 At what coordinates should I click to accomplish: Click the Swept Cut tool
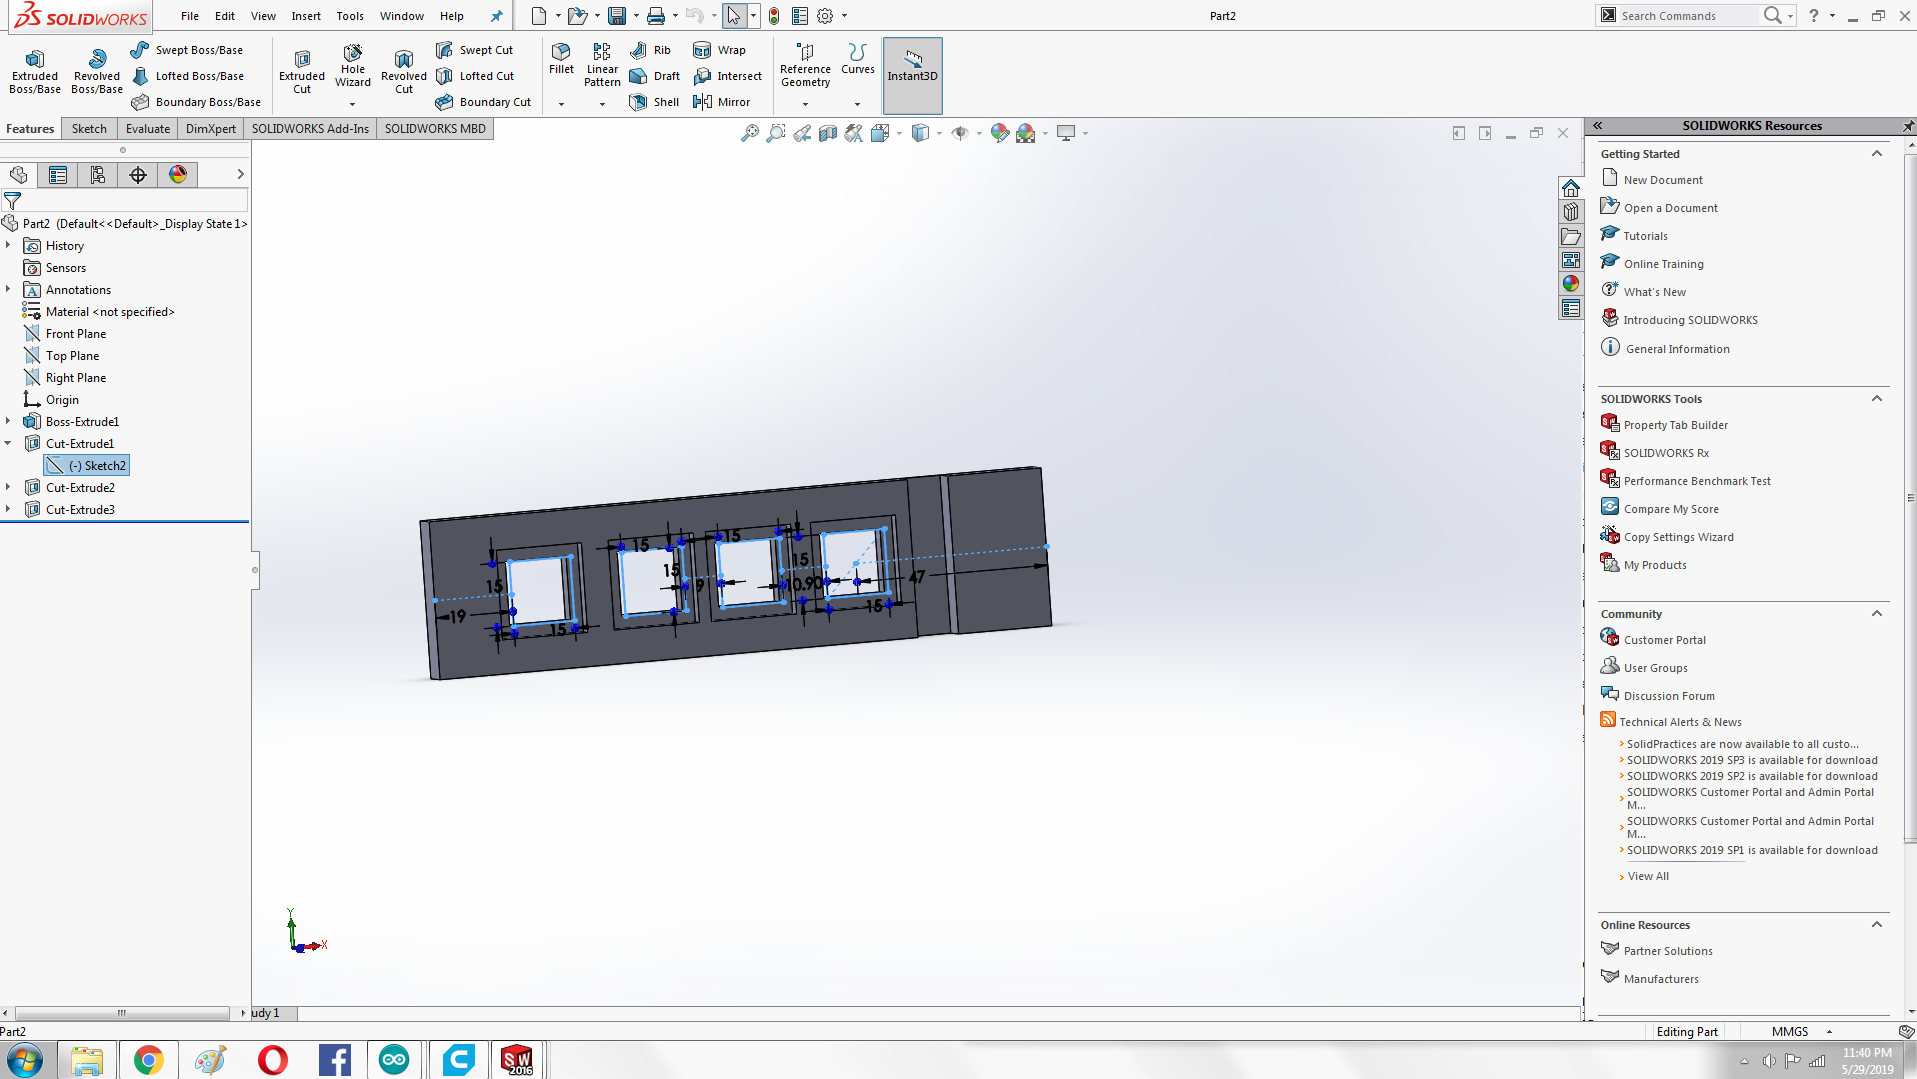point(475,50)
